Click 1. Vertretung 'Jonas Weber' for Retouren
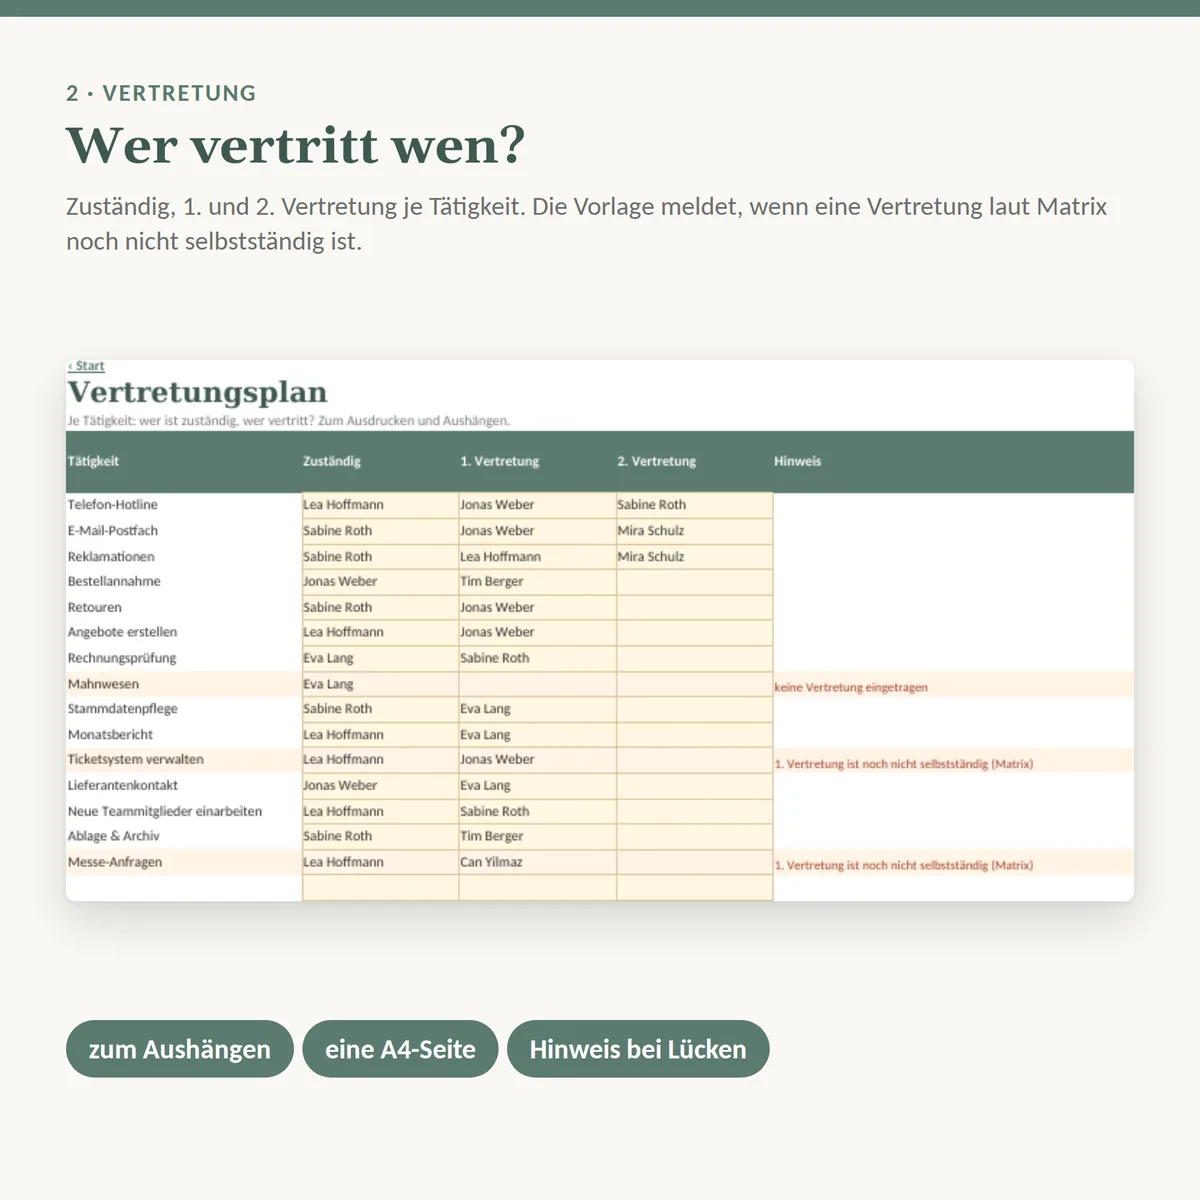This screenshot has width=1200, height=1200. 537,607
